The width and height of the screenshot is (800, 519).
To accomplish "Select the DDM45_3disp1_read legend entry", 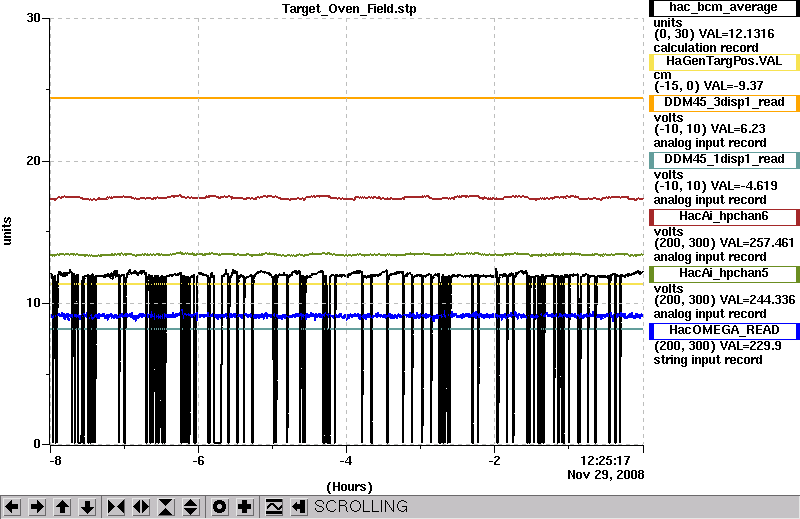I will (723, 102).
